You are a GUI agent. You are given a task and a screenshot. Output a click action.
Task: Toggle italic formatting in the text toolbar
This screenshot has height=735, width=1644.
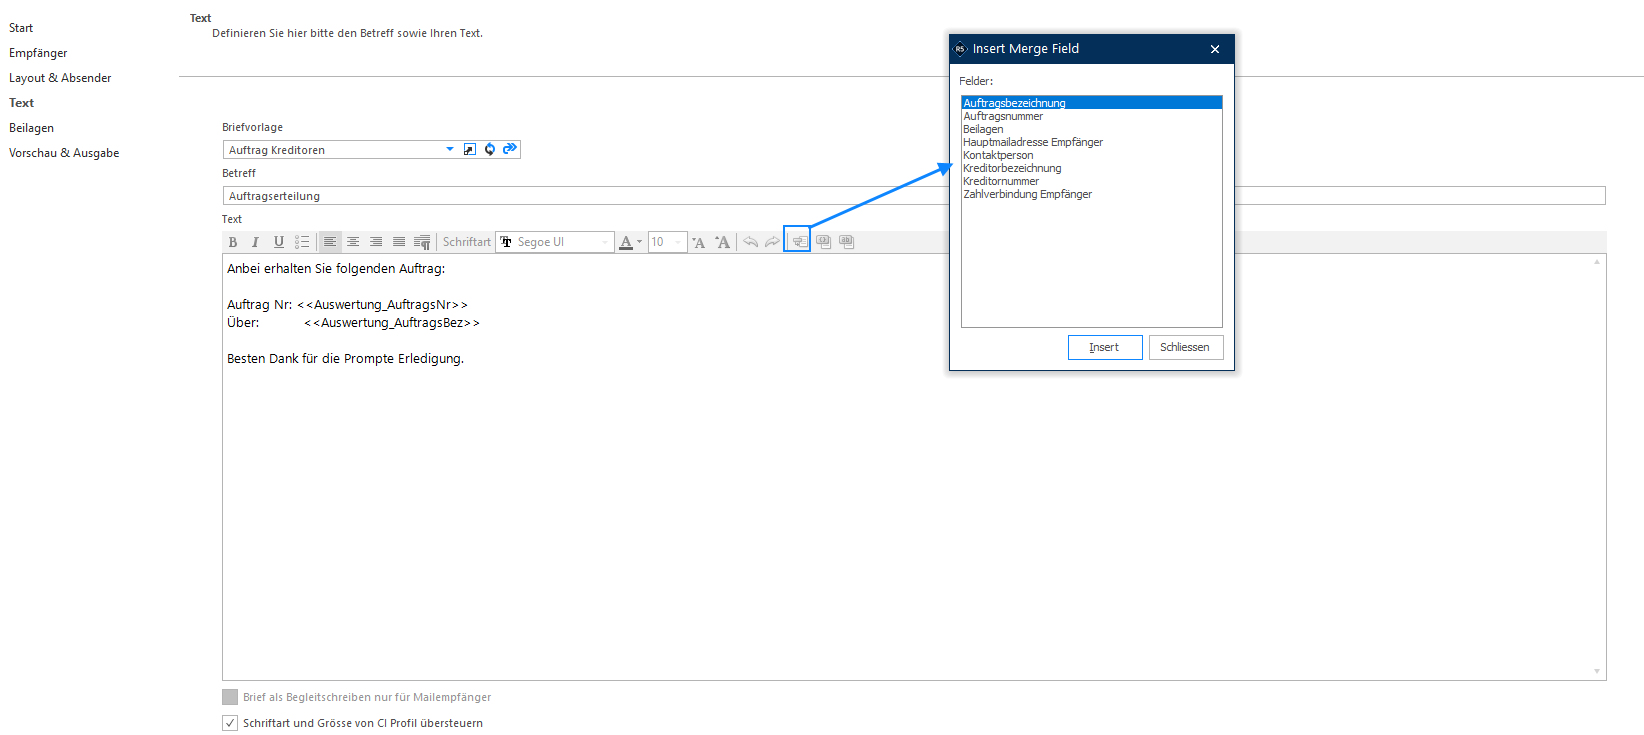pos(255,242)
